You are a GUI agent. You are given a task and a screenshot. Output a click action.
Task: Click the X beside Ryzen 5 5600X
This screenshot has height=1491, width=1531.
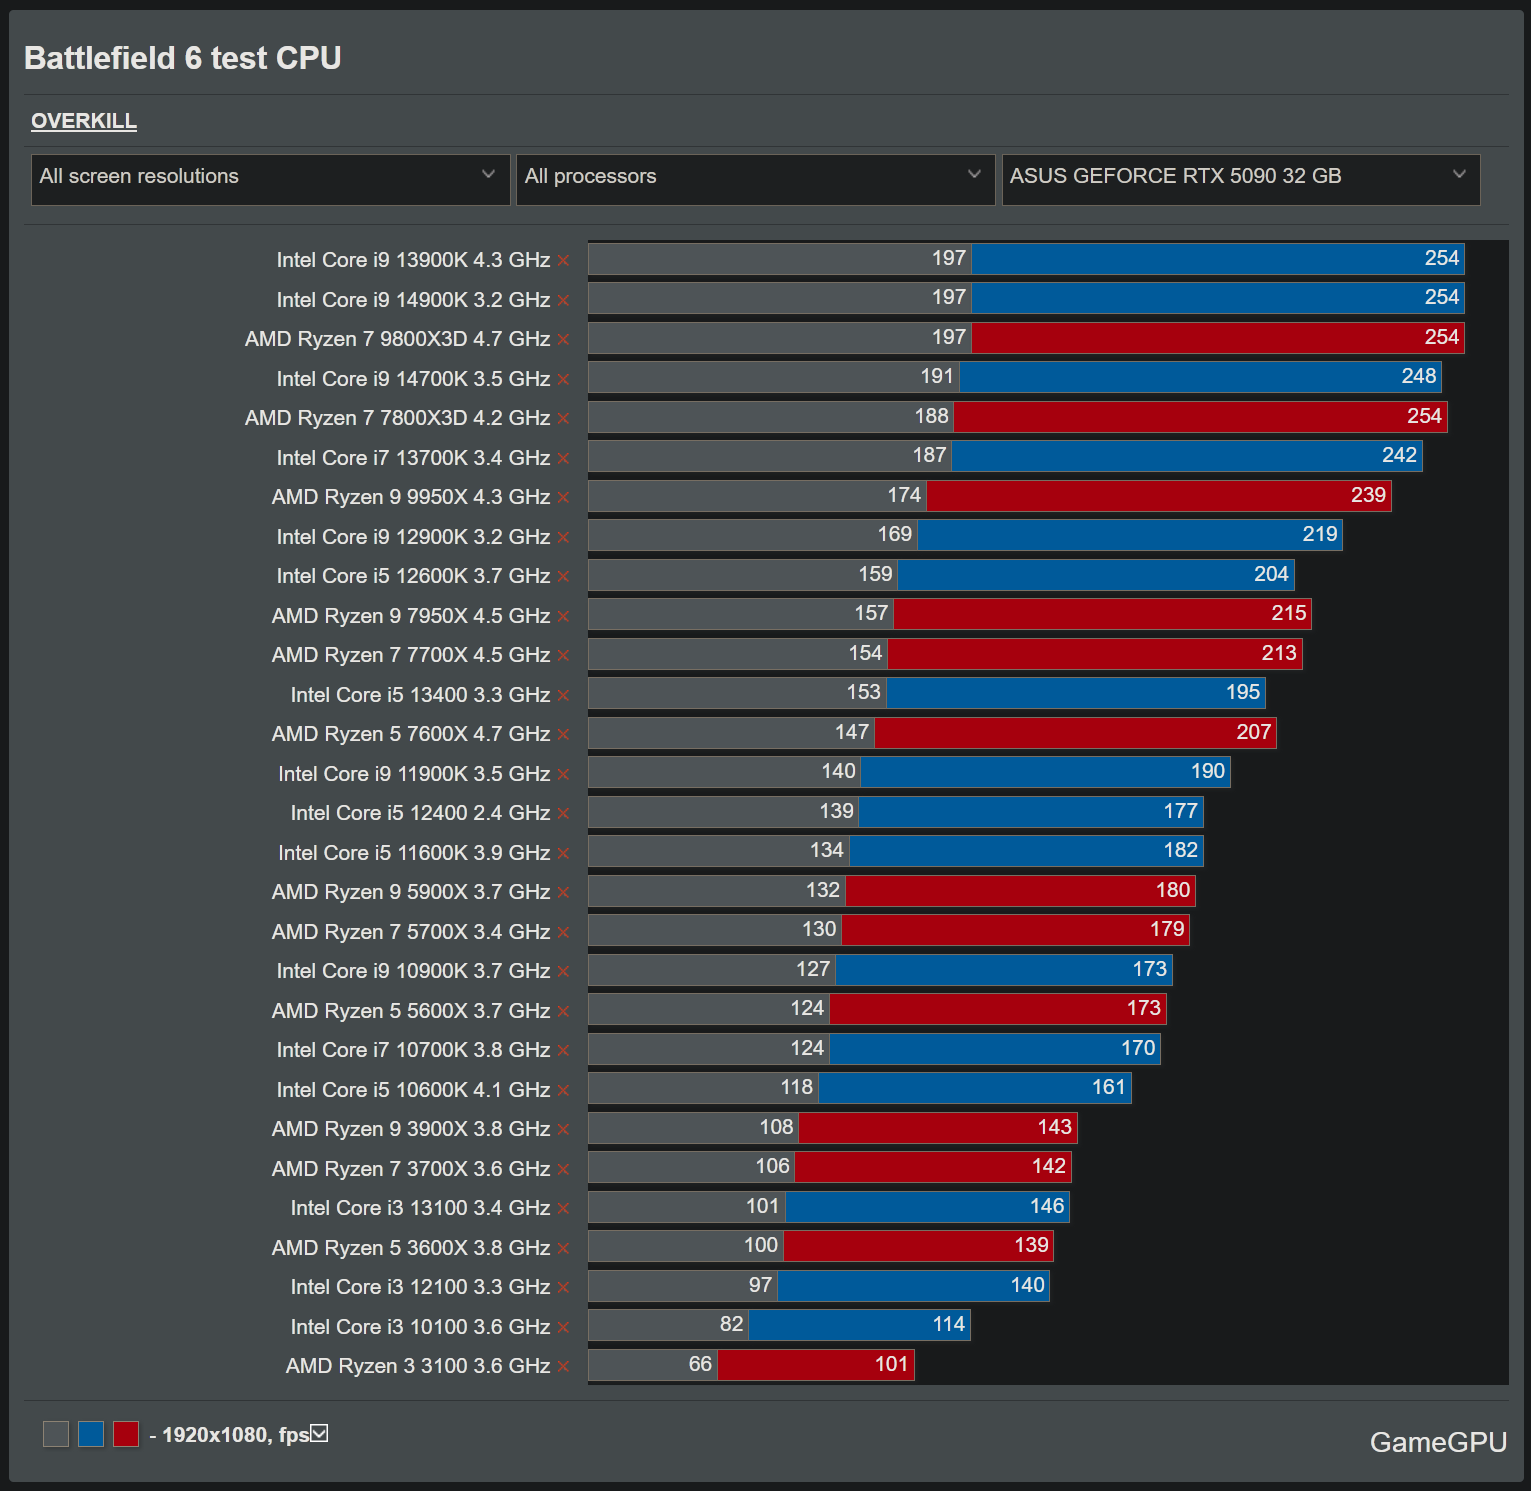[564, 1012]
